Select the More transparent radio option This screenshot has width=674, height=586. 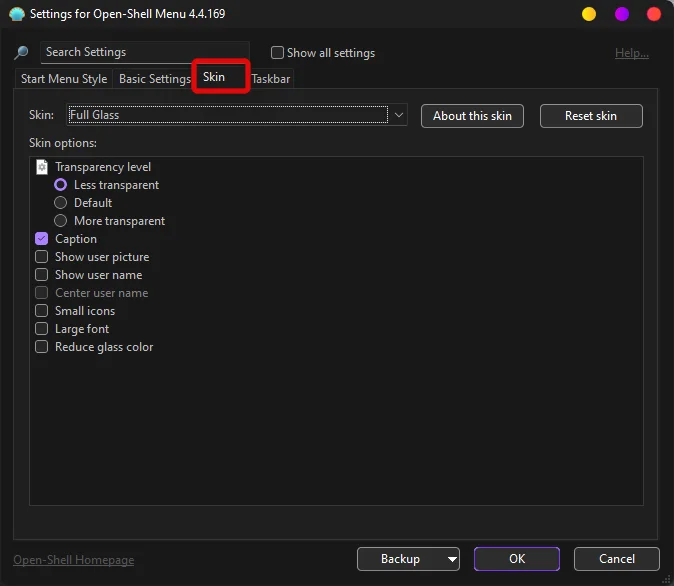click(x=61, y=221)
